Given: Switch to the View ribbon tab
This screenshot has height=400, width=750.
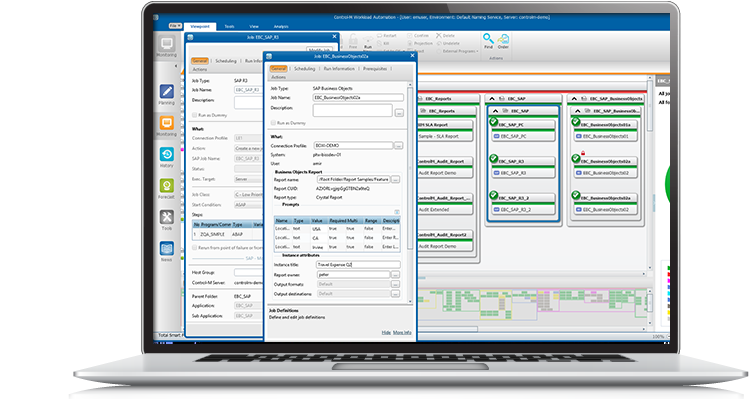Looking at the screenshot, I should (254, 27).
